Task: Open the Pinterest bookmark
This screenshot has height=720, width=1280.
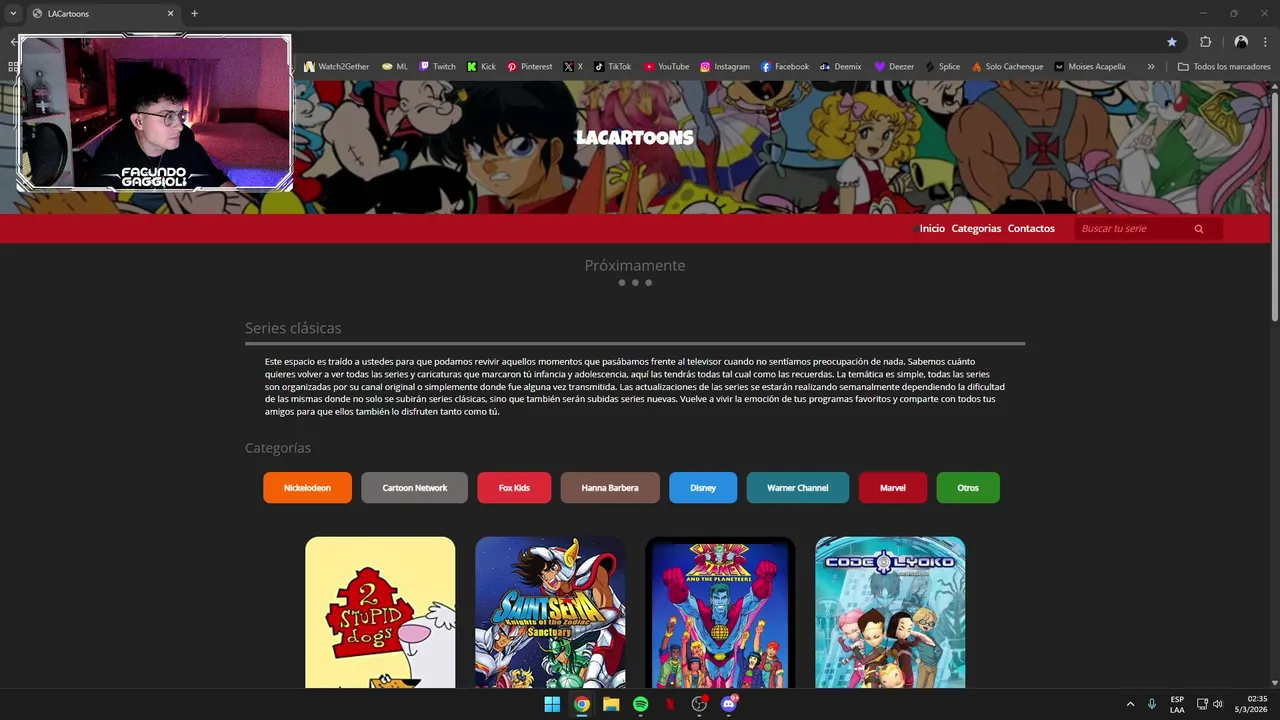Action: pyautogui.click(x=529, y=67)
